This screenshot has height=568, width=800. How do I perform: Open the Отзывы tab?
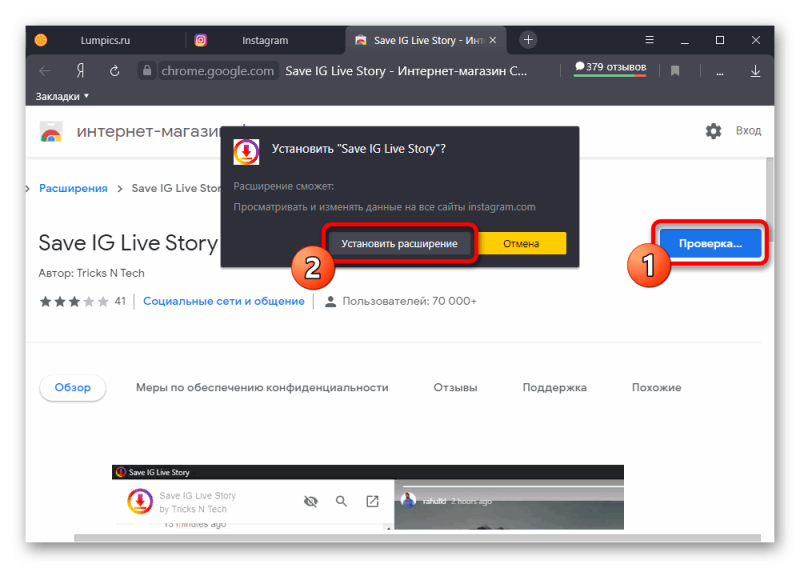click(456, 388)
